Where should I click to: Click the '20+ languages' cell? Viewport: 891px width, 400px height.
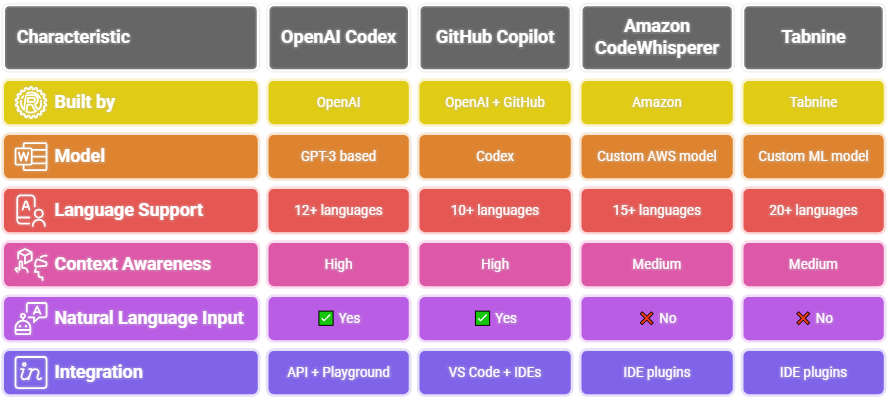point(814,210)
